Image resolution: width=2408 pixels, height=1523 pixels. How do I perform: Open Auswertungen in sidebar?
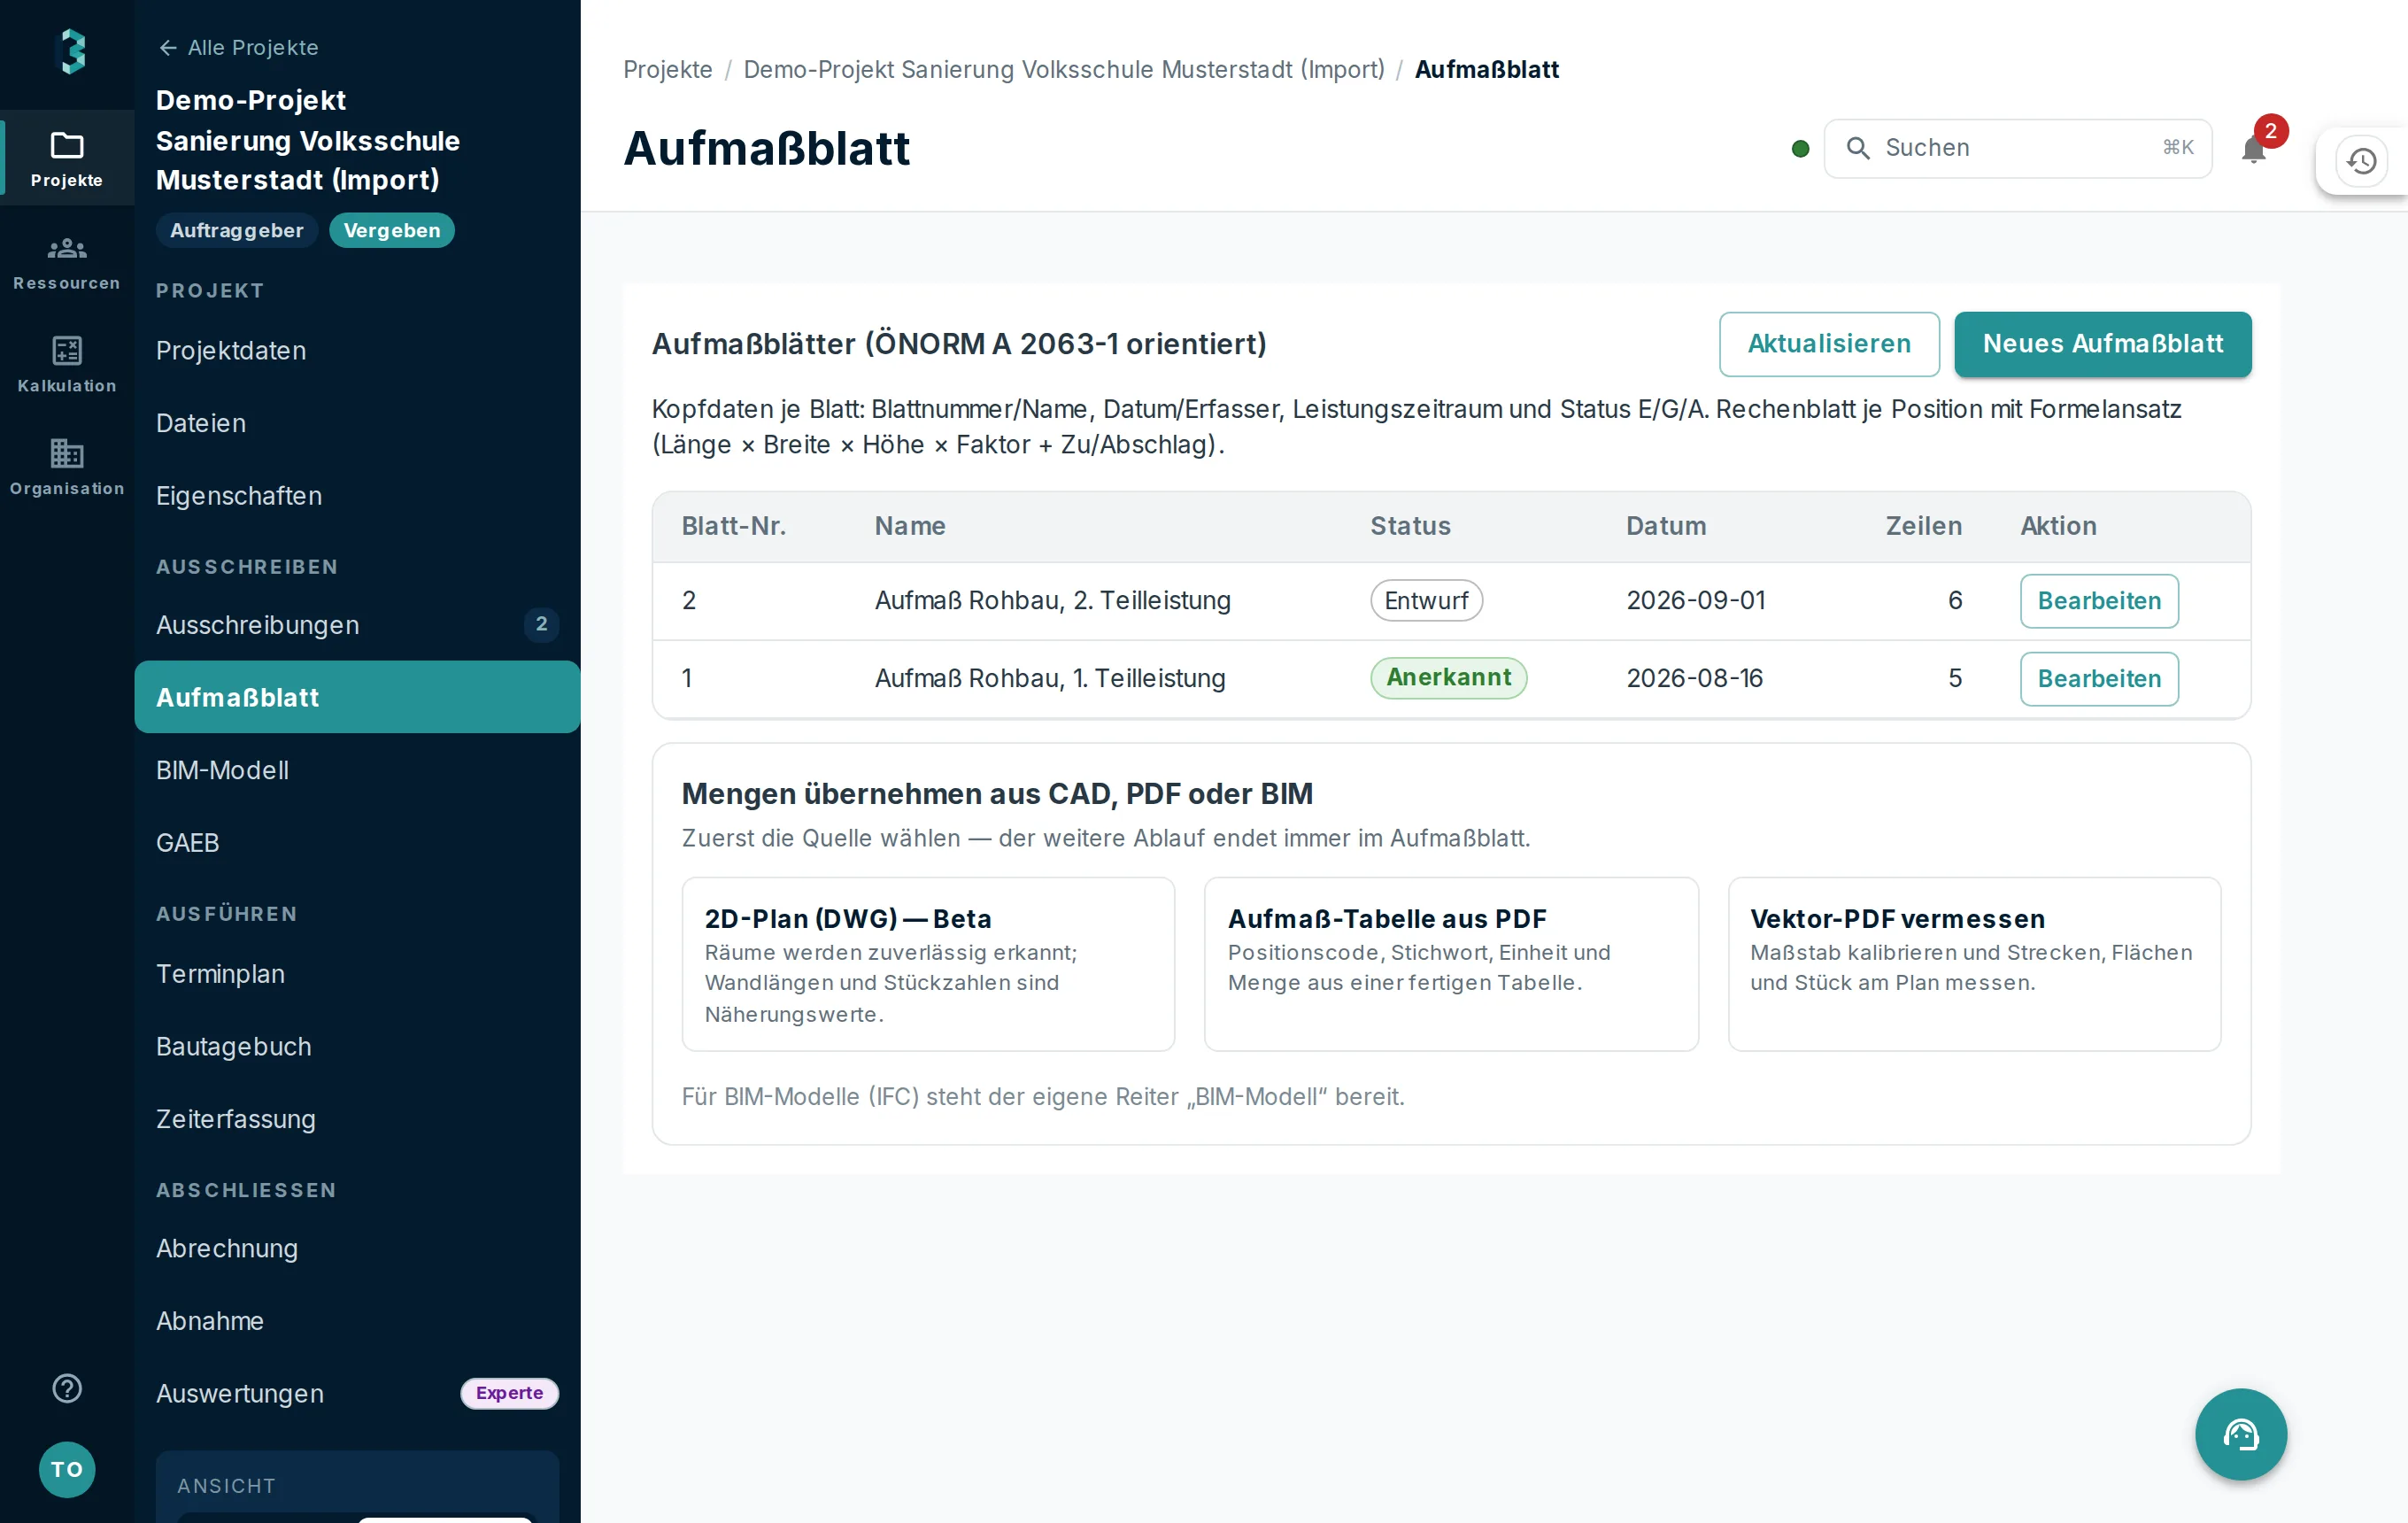click(357, 1393)
